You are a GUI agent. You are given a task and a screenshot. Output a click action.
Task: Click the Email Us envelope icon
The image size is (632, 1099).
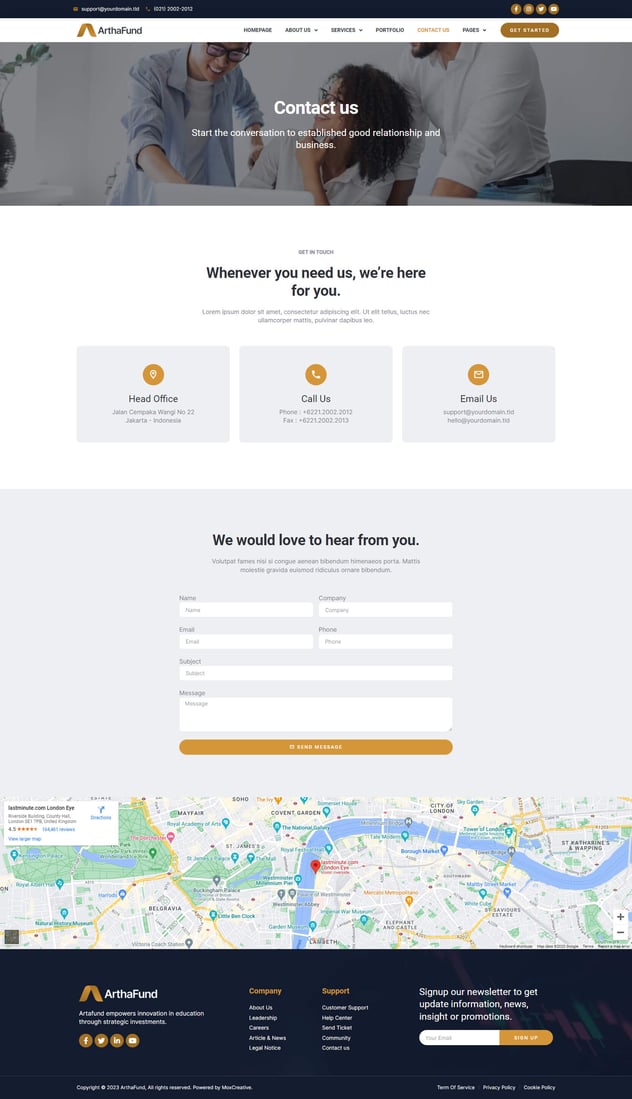[x=479, y=374]
